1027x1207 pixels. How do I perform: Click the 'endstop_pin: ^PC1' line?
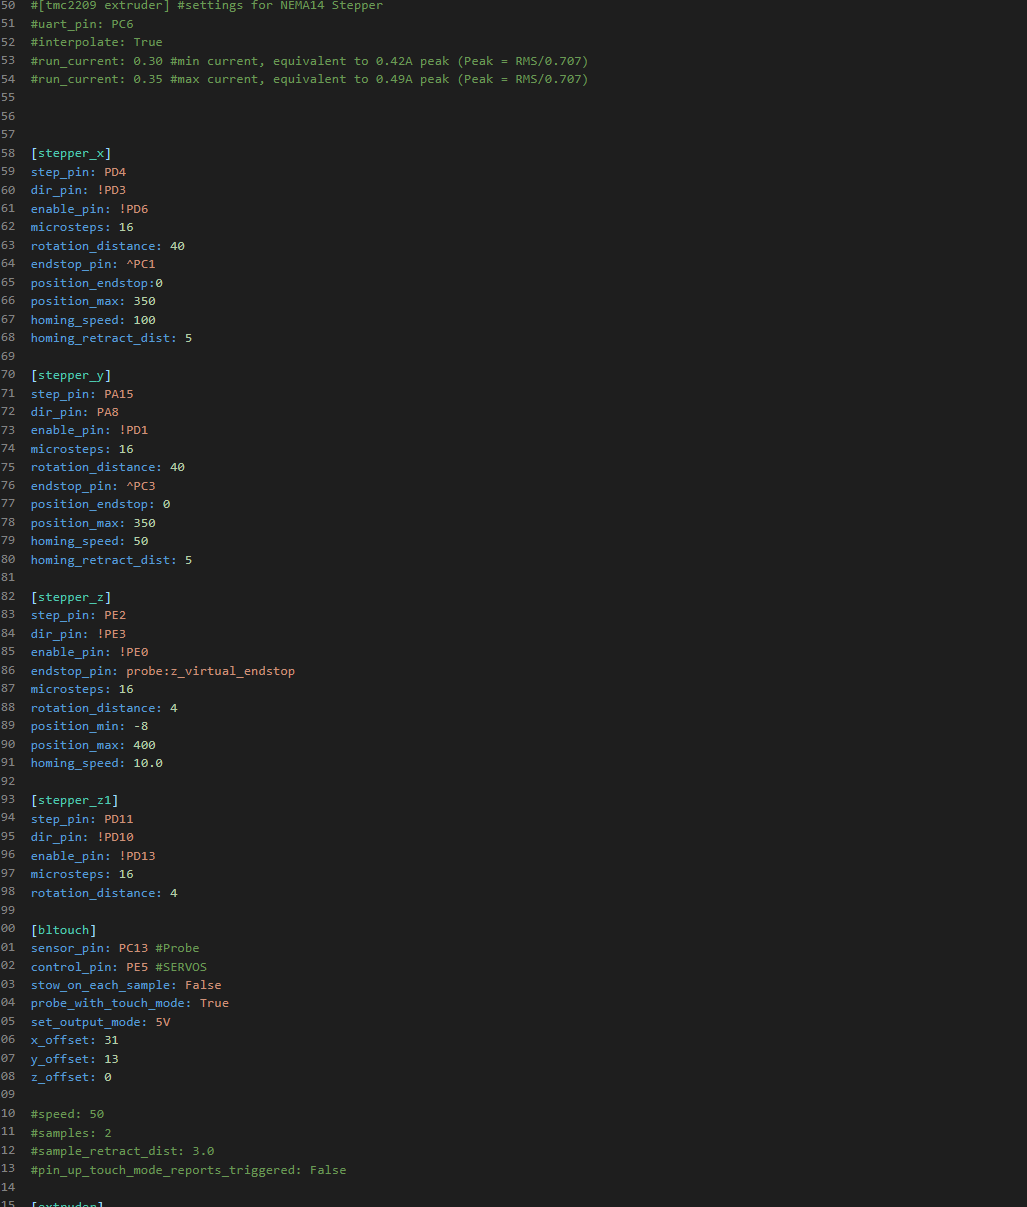click(93, 264)
